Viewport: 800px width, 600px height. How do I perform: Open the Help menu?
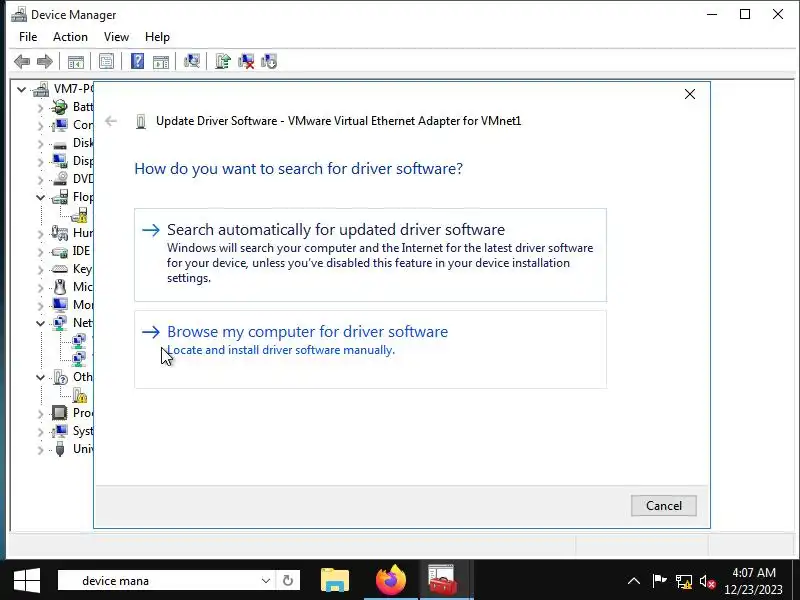coord(157,37)
